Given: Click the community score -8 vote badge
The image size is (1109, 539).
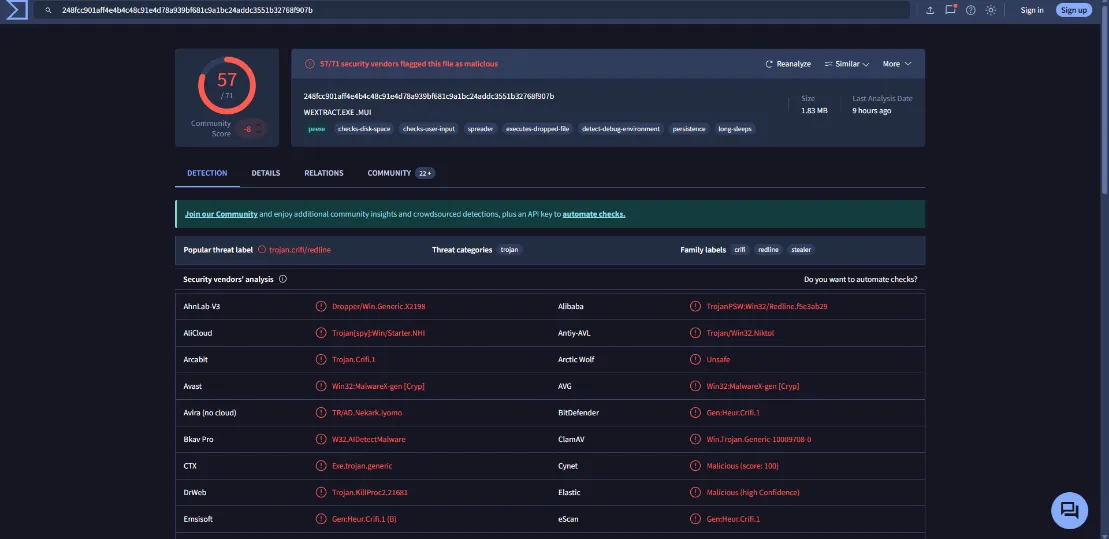Looking at the screenshot, I should pos(250,129).
